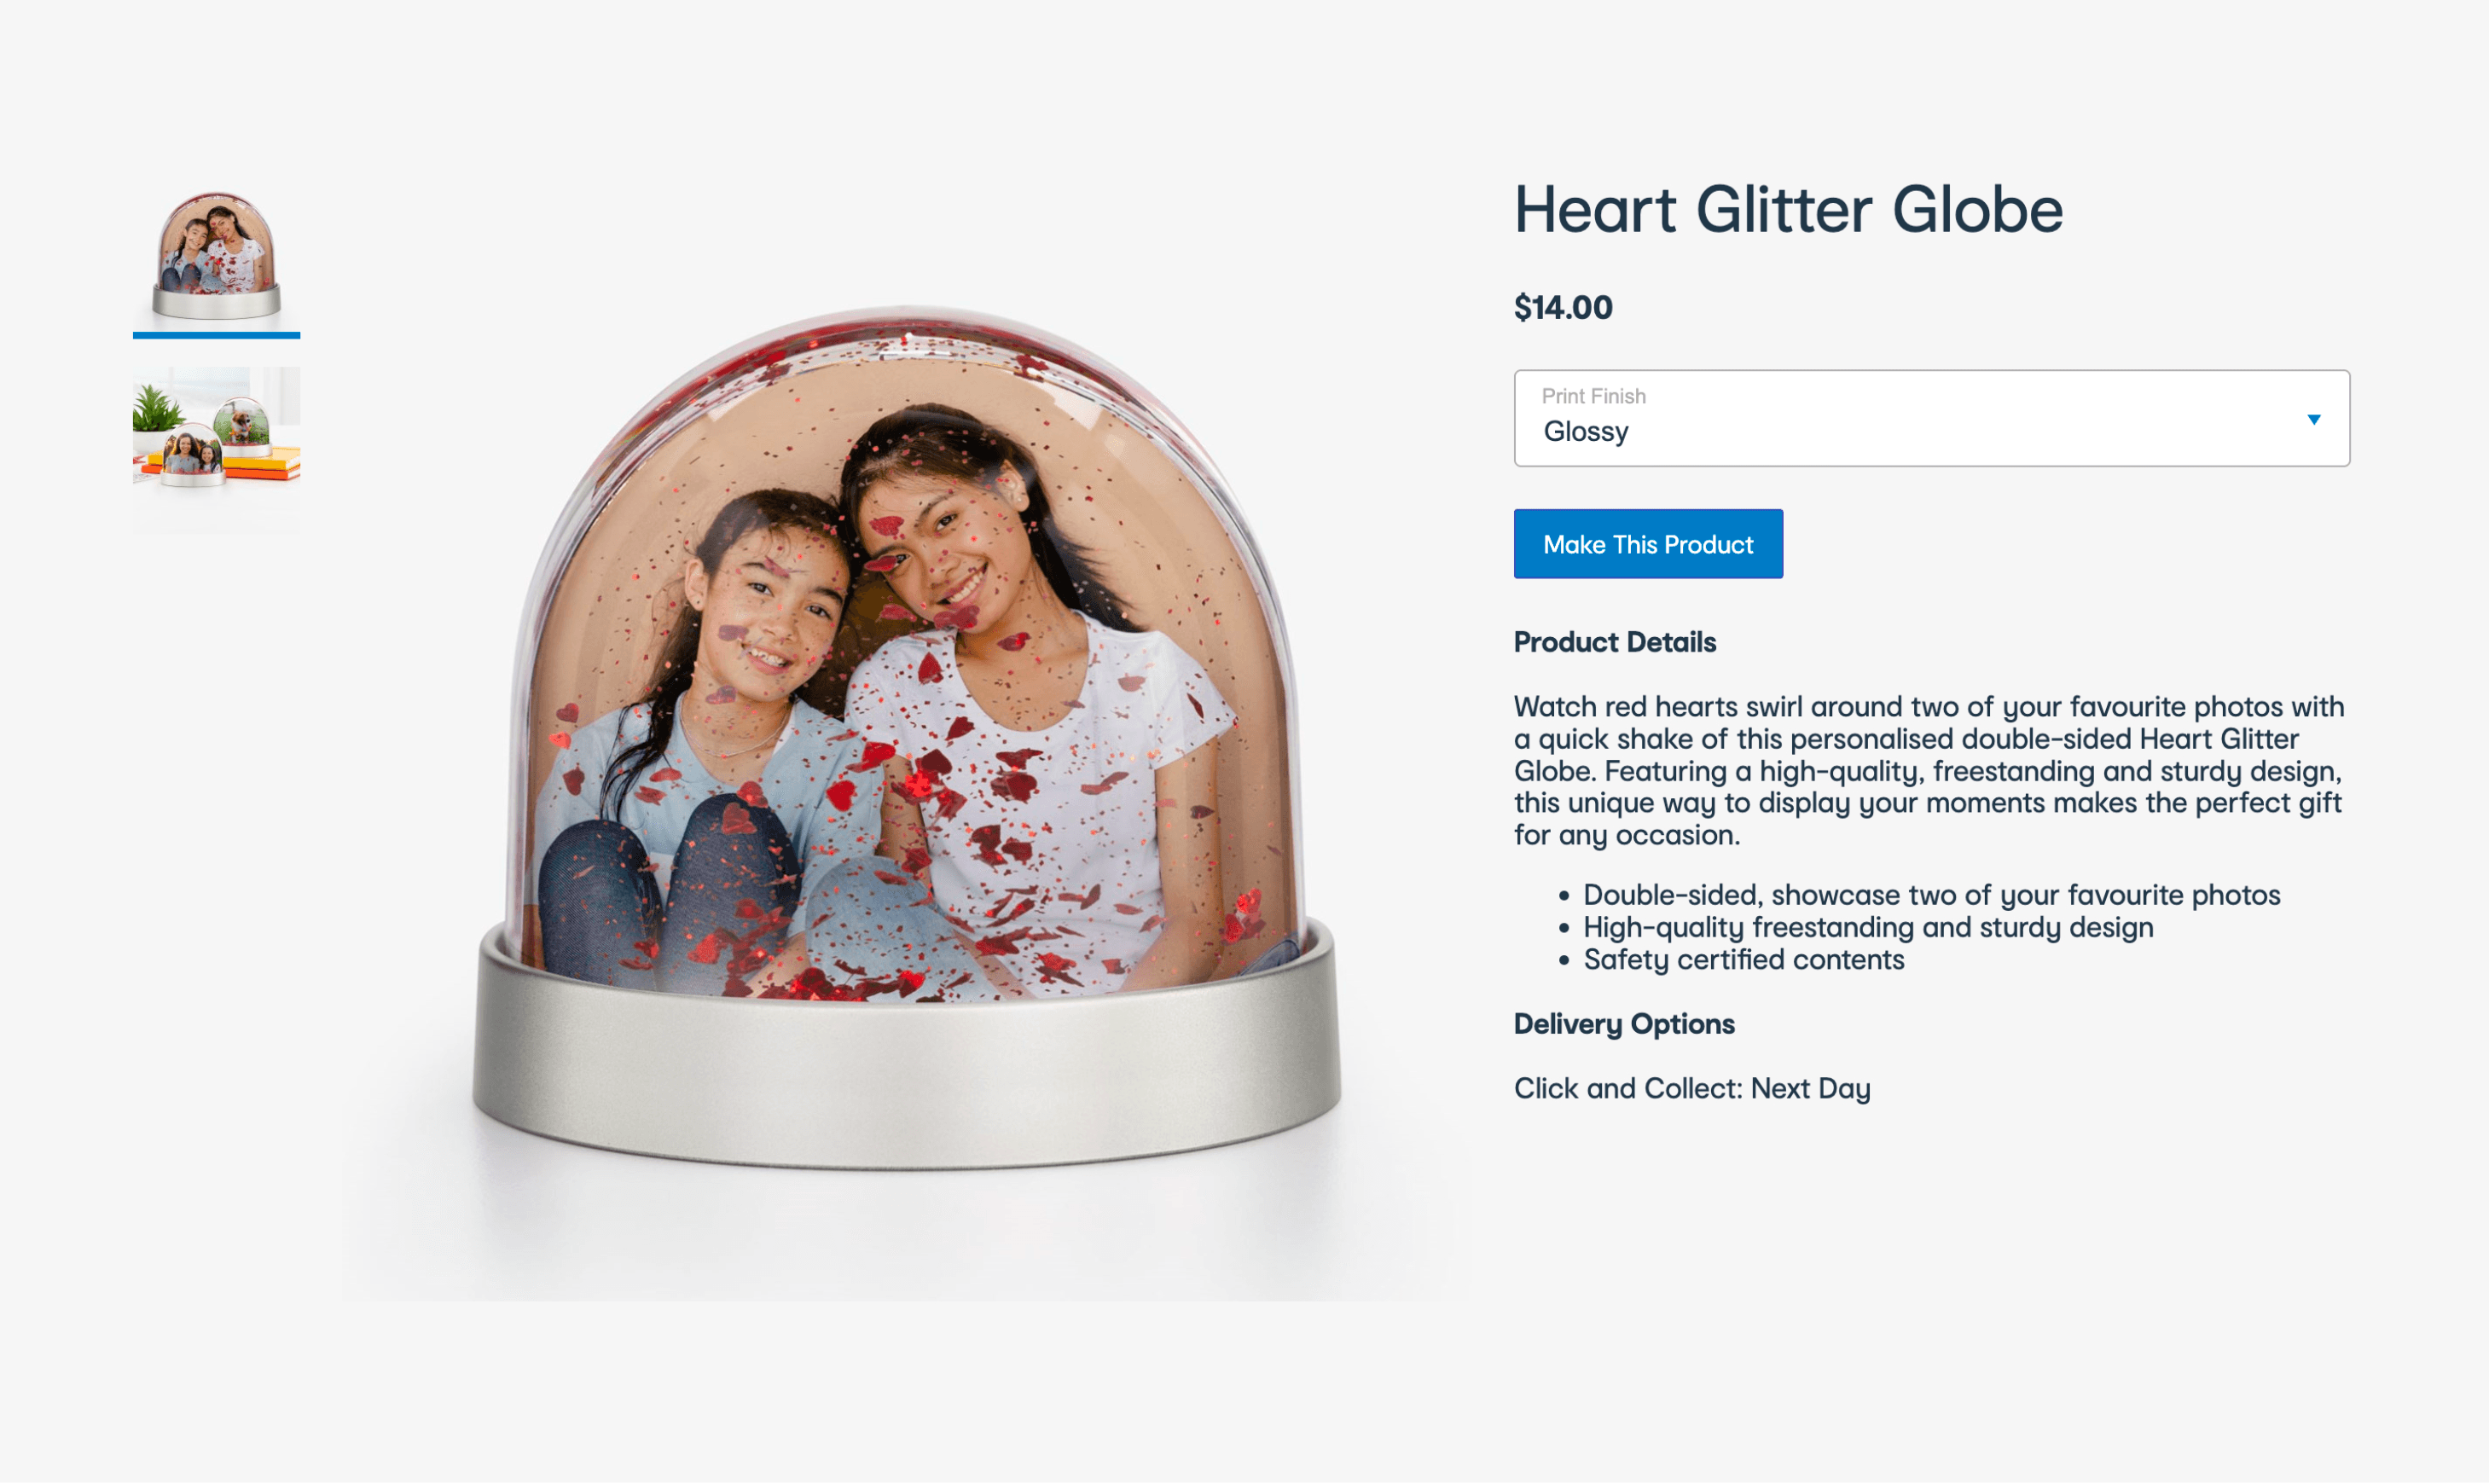Click the Delivery Options heading
2489x1484 pixels.
point(1624,1024)
